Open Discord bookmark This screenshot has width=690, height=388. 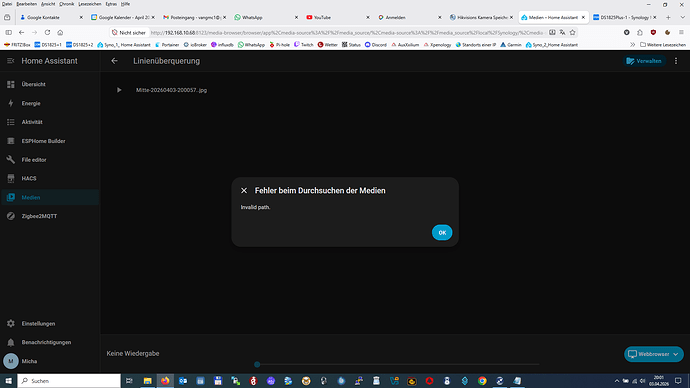point(376,45)
